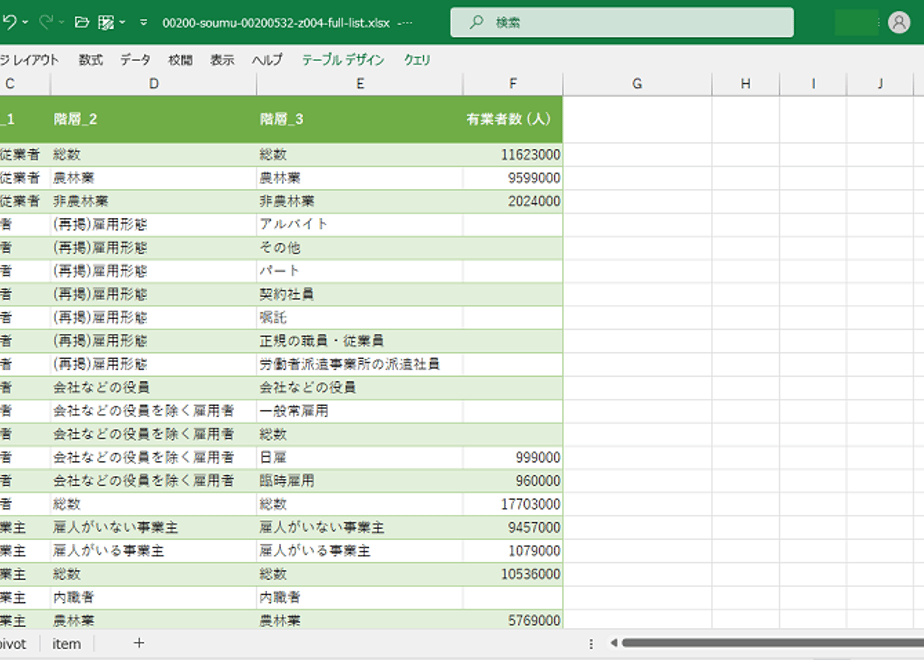Select column E header

click(x=360, y=84)
